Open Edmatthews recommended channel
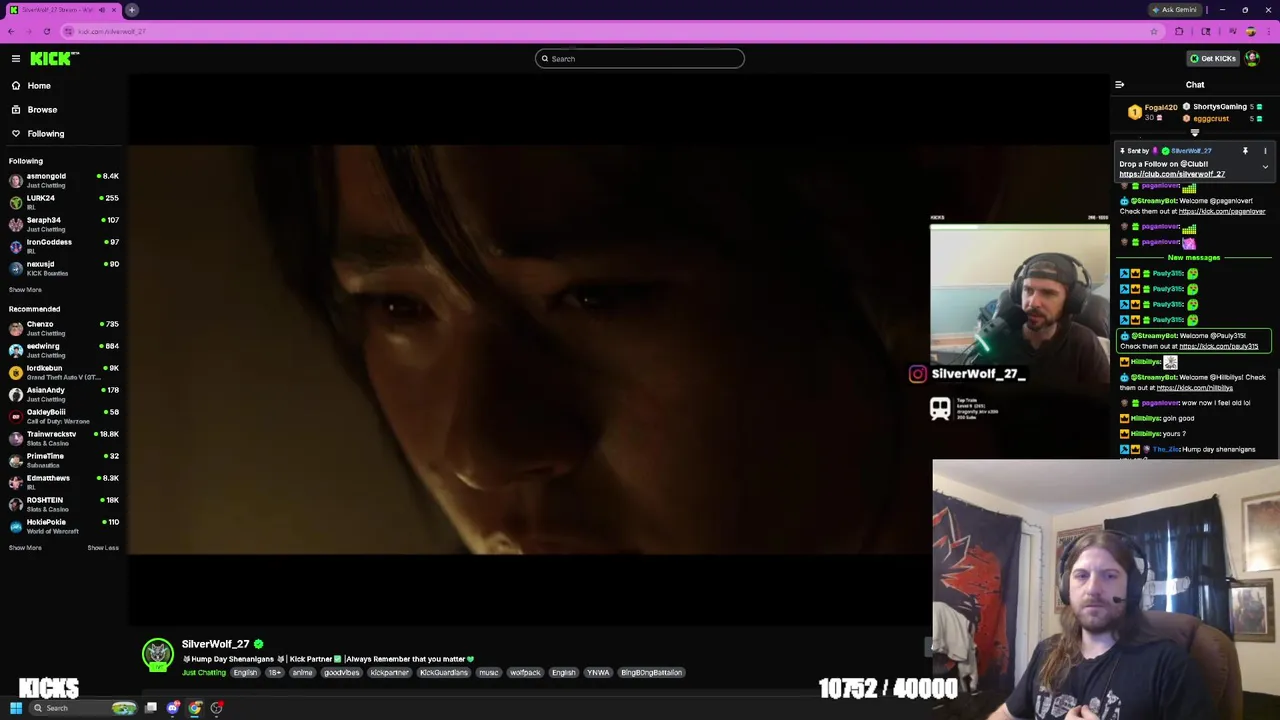The image size is (1280, 720). [64, 482]
